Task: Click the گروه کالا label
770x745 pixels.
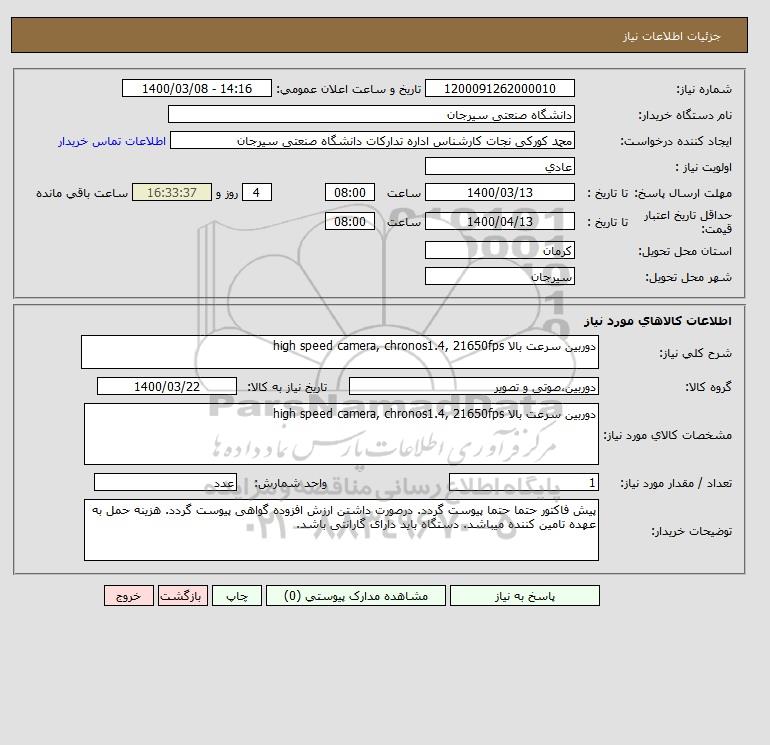Action: tap(708, 387)
